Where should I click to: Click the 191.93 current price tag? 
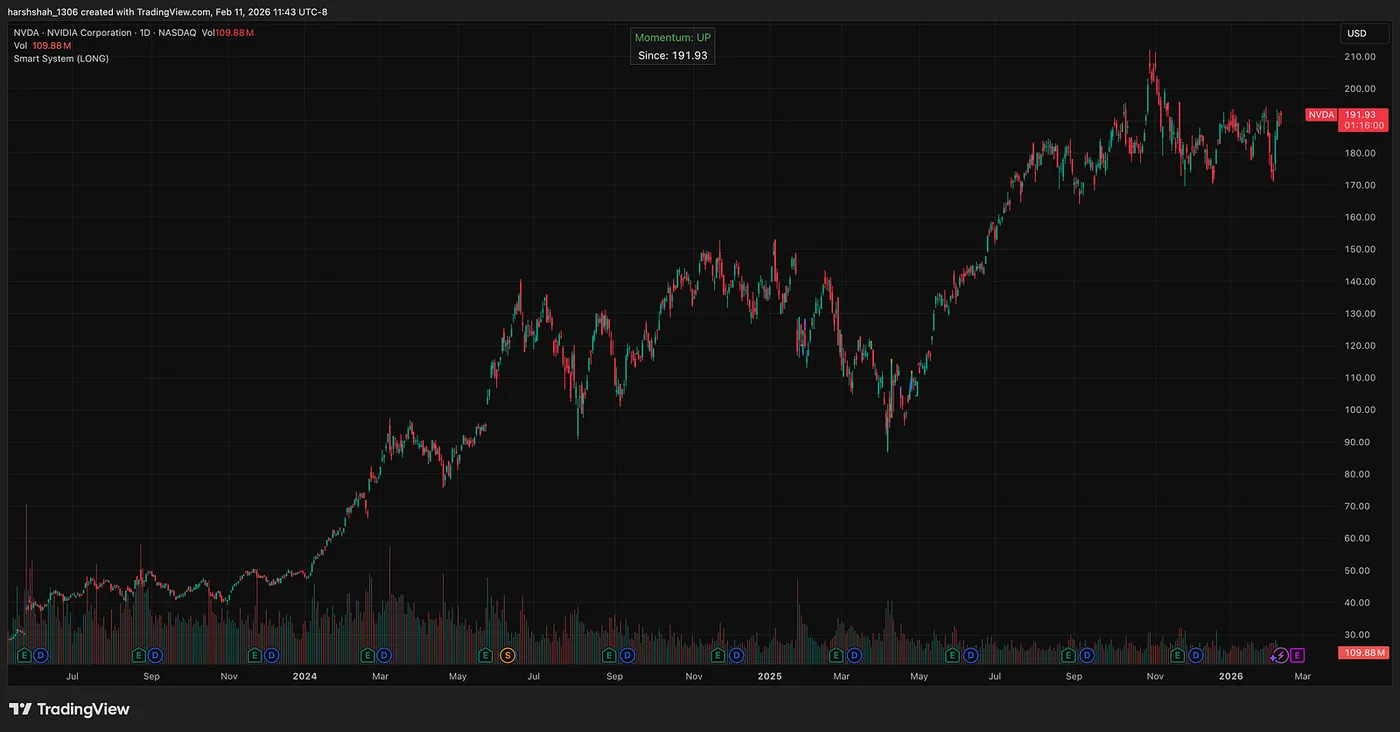click(x=1365, y=120)
